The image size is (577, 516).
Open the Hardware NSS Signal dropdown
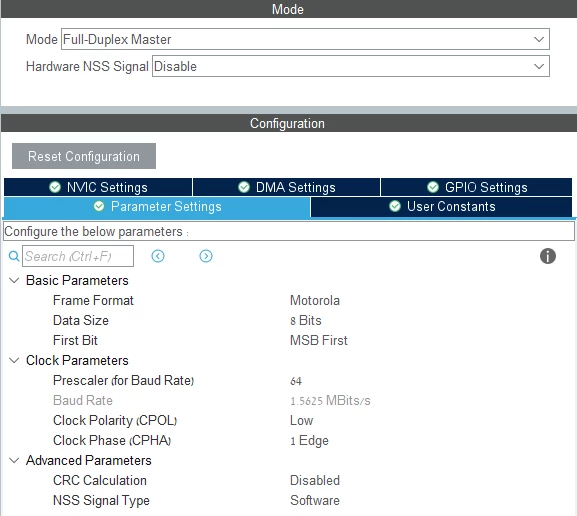click(x=351, y=66)
